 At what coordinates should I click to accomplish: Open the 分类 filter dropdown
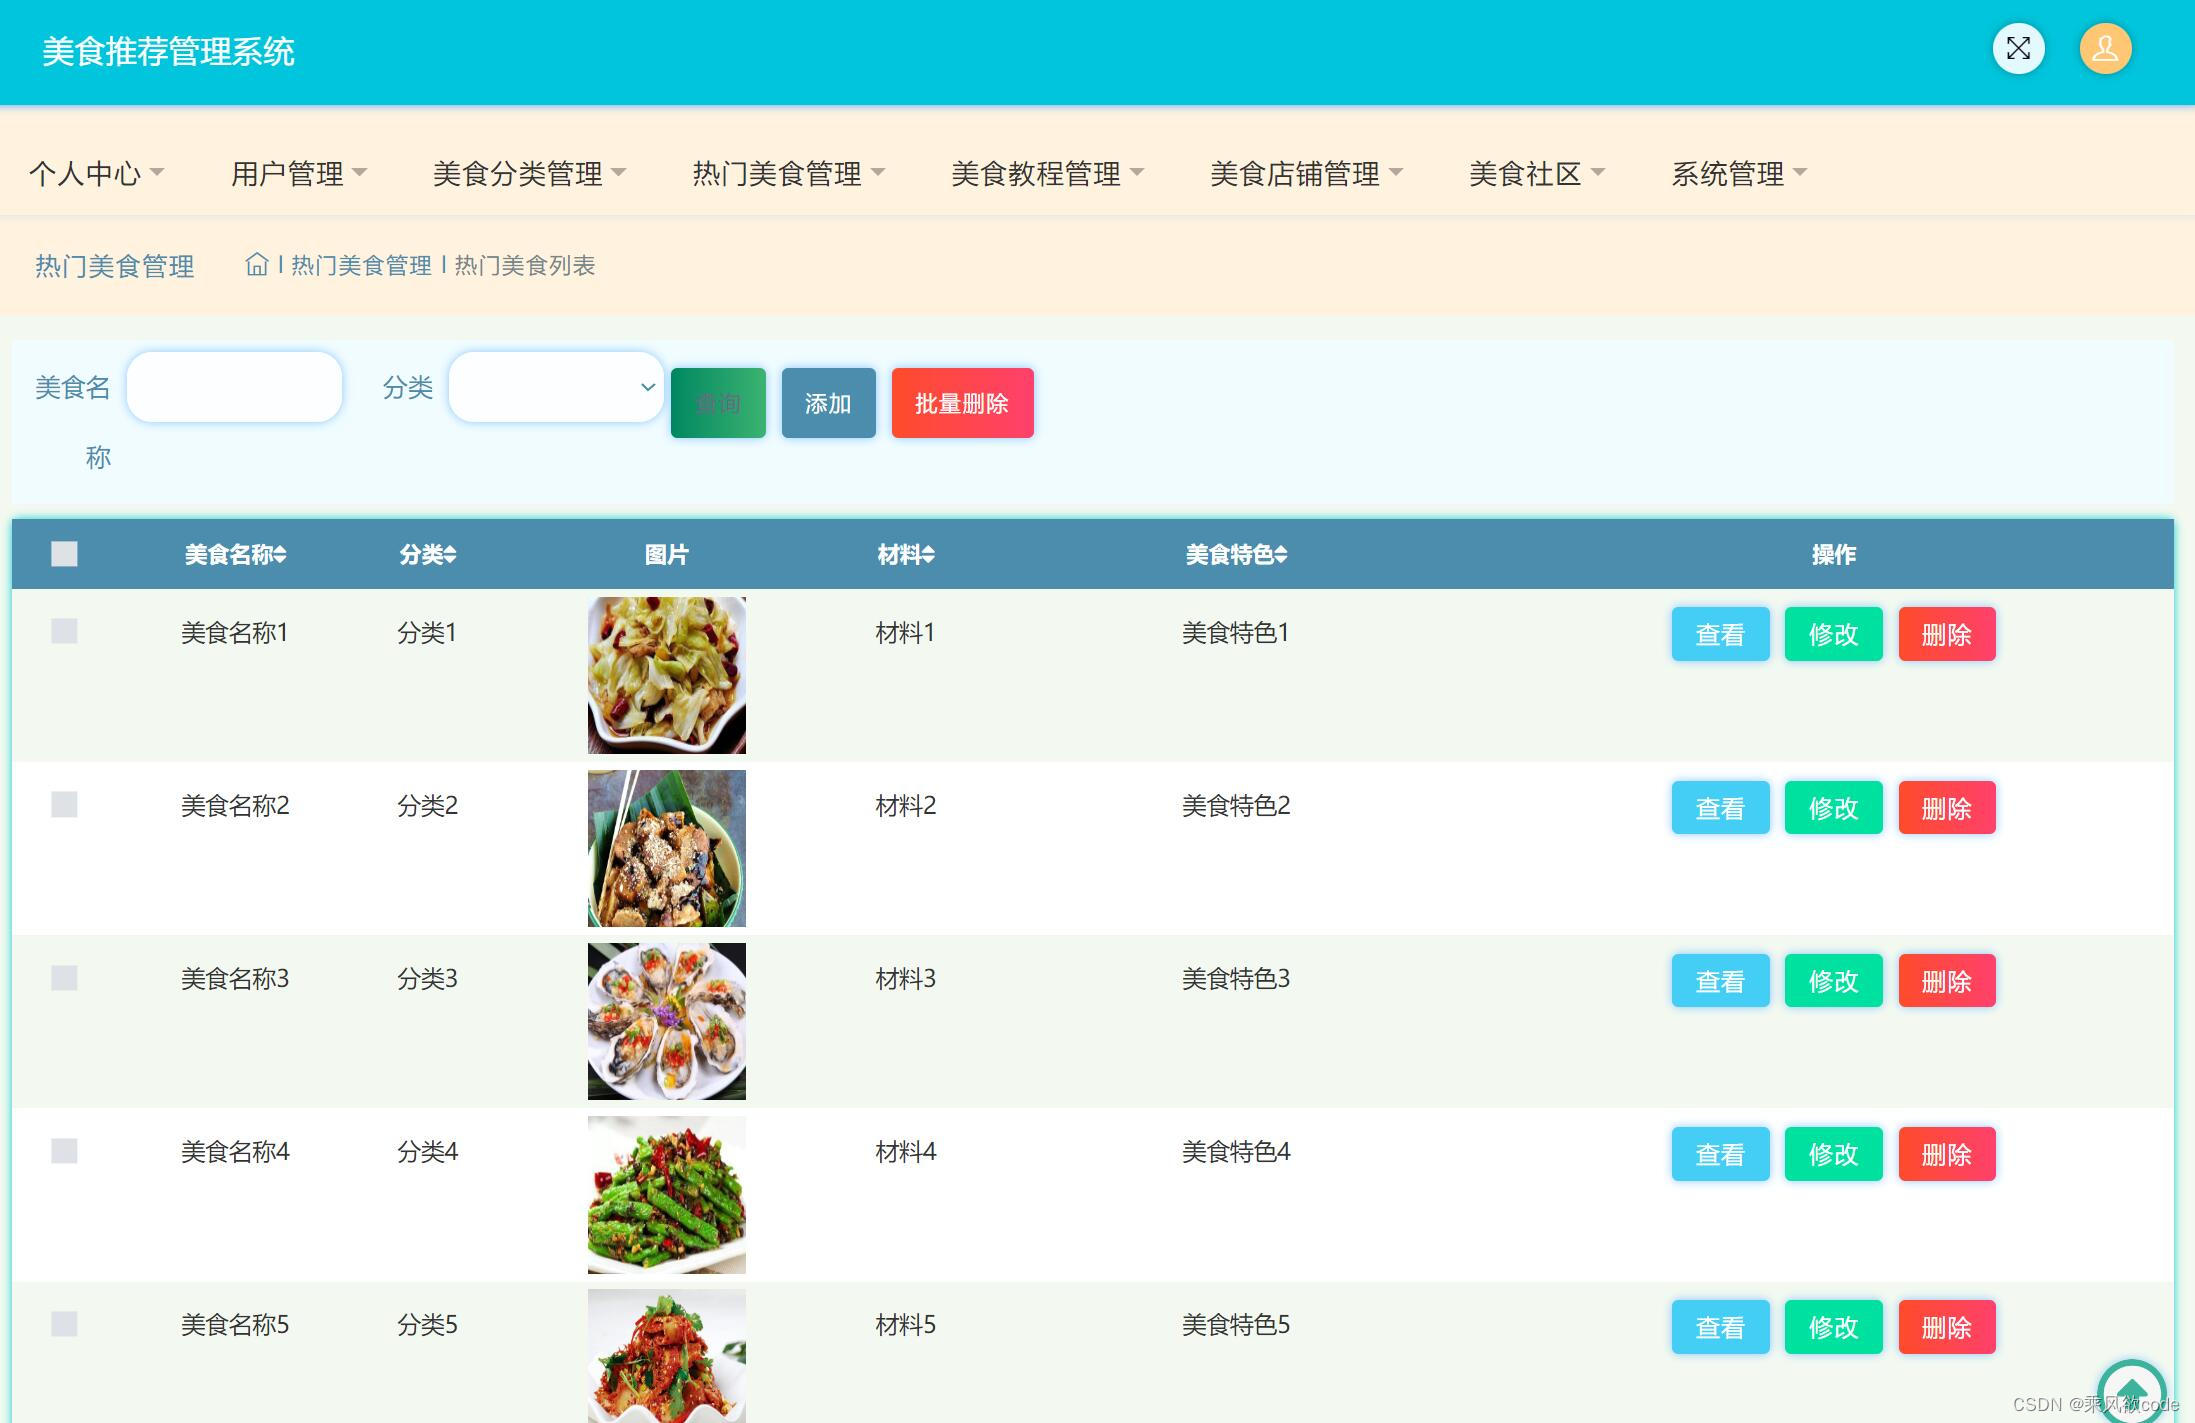pos(555,387)
